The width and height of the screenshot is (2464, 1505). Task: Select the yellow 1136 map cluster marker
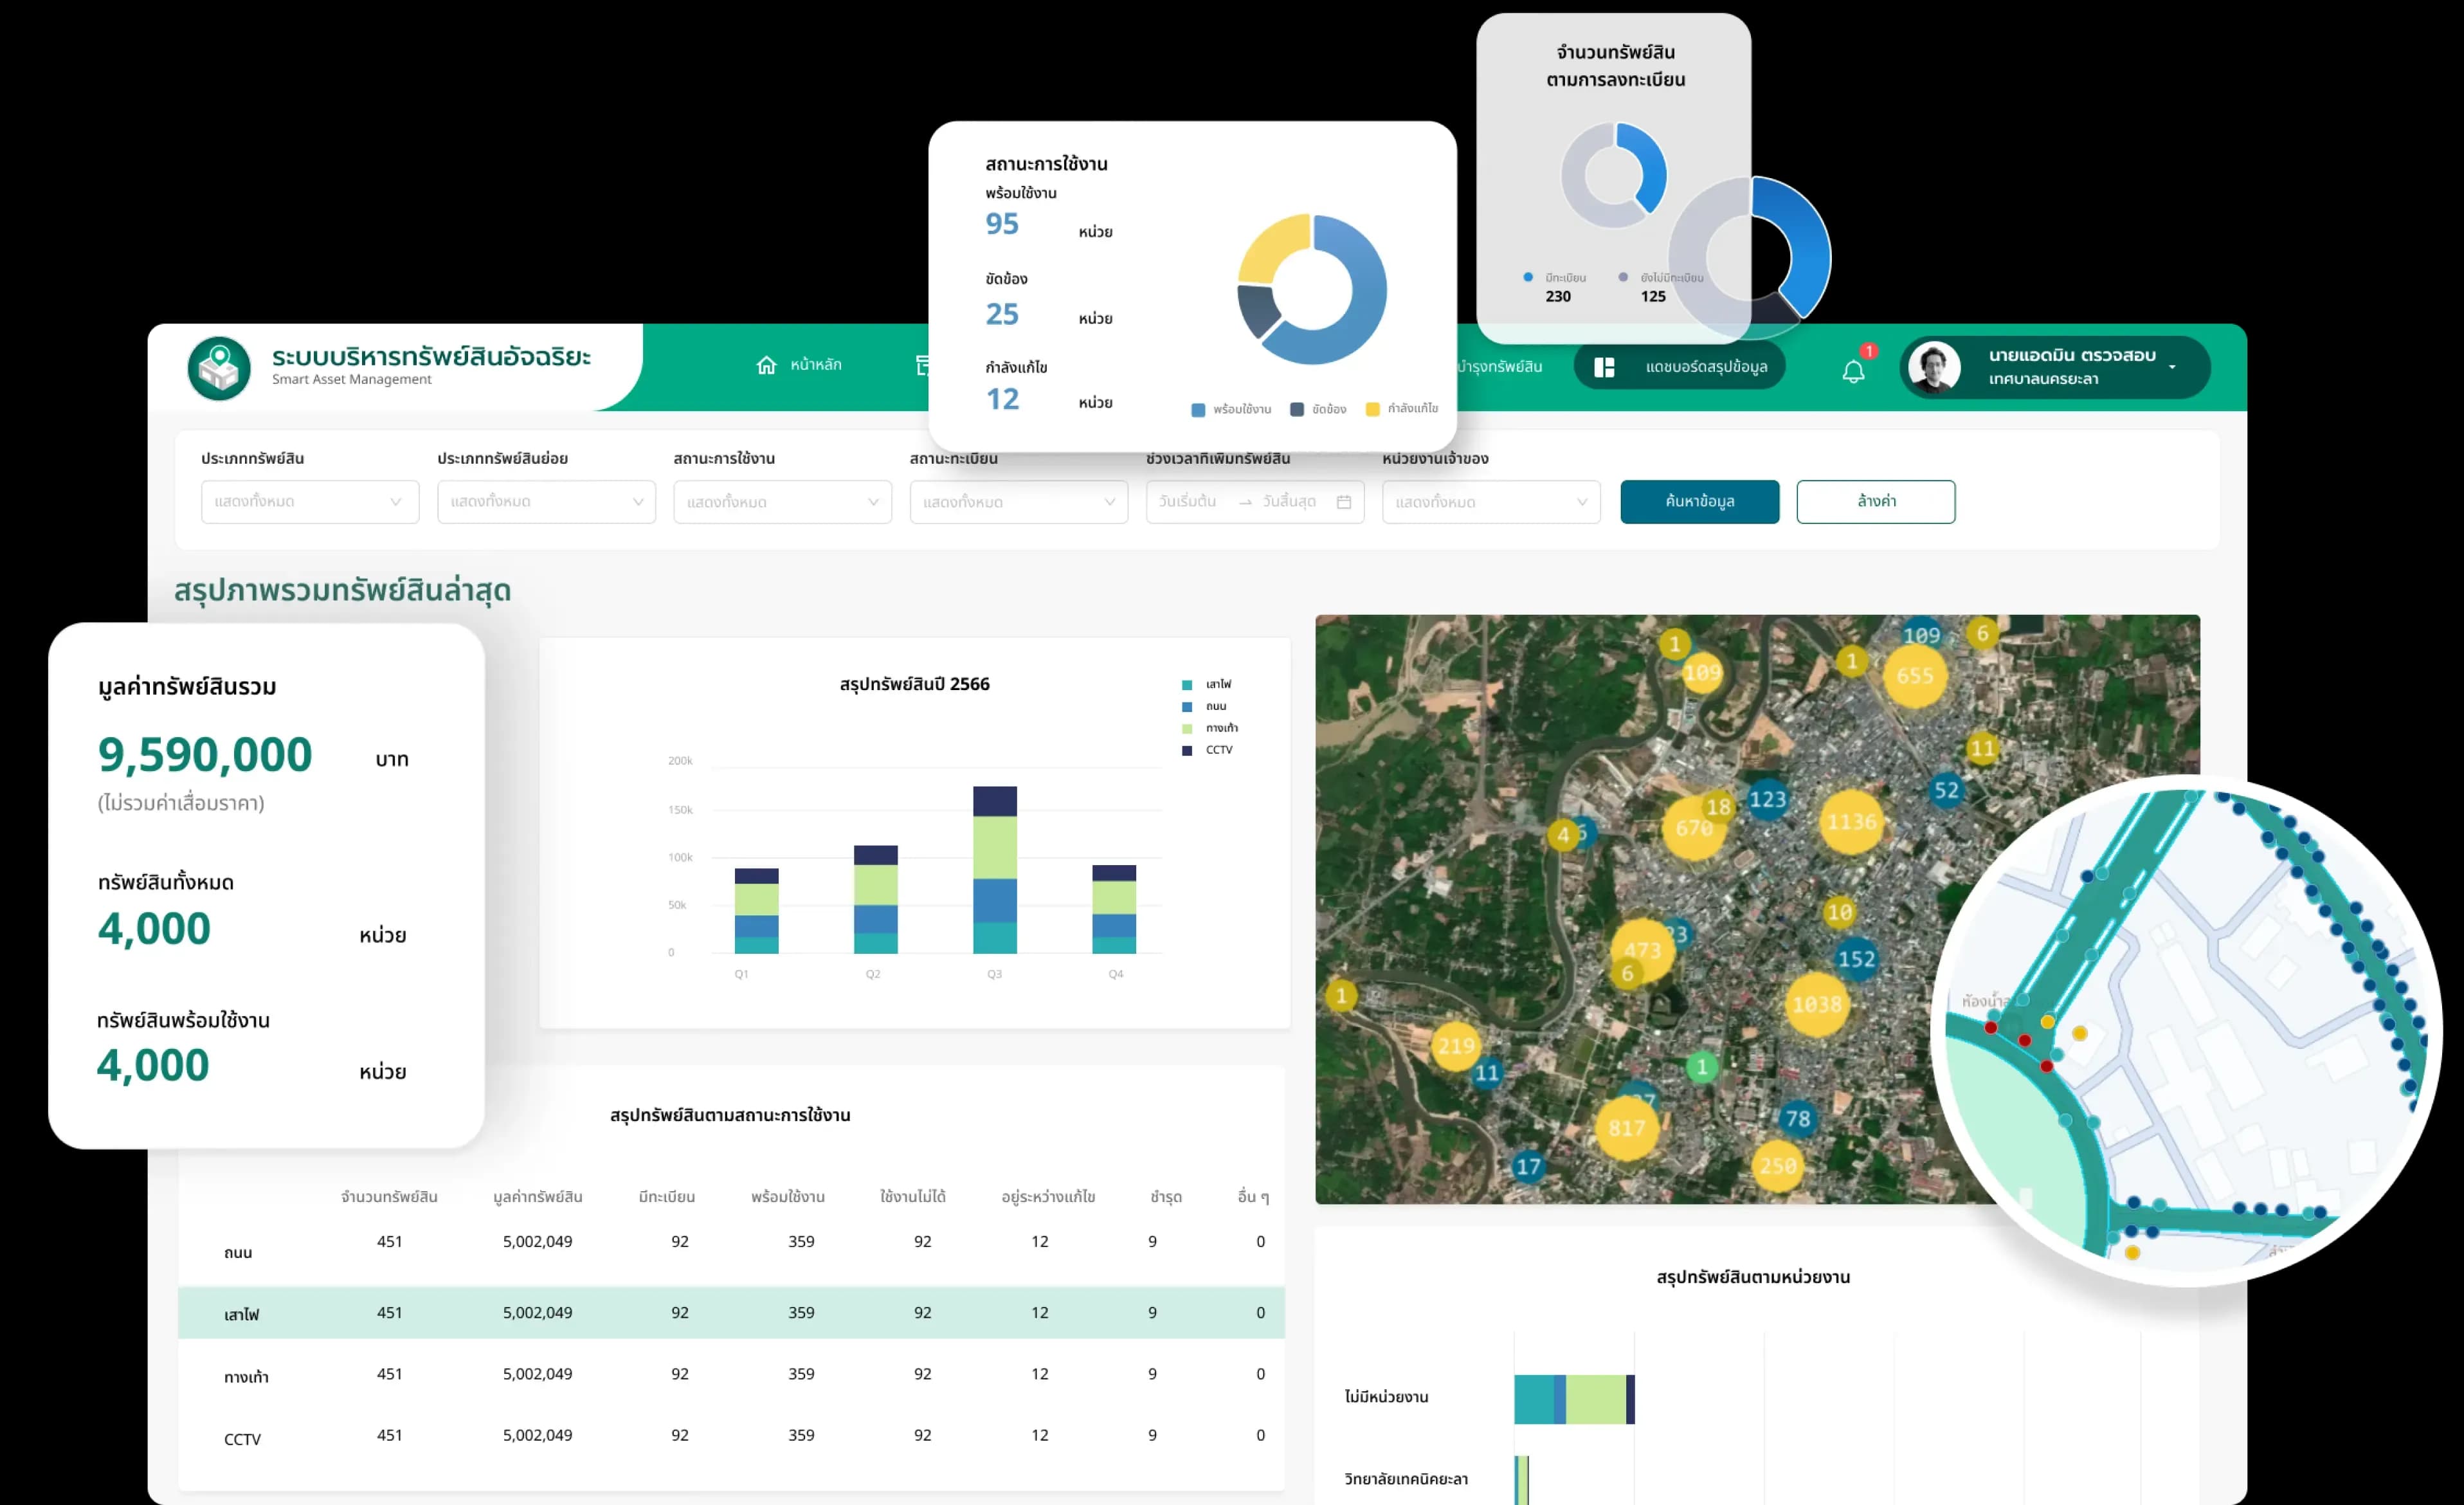click(x=1851, y=822)
